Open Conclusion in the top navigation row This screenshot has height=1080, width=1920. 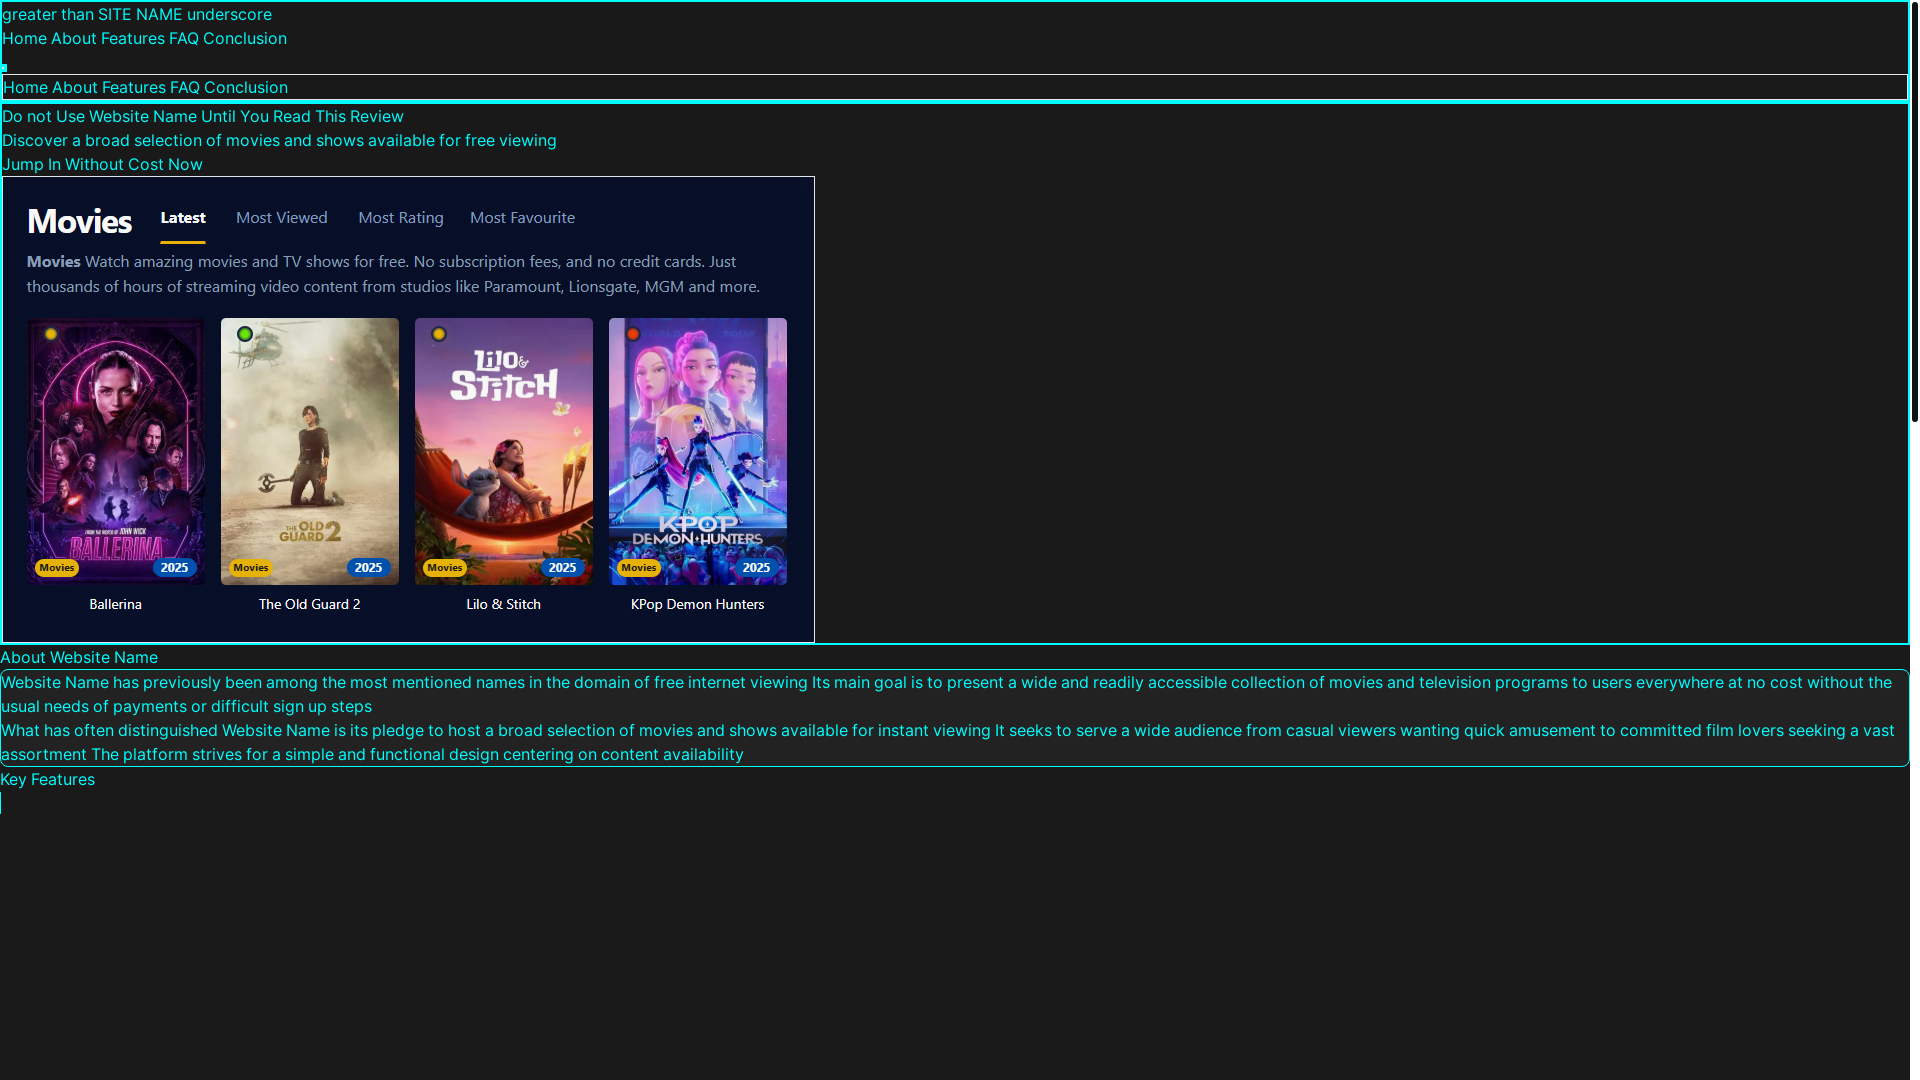point(245,38)
